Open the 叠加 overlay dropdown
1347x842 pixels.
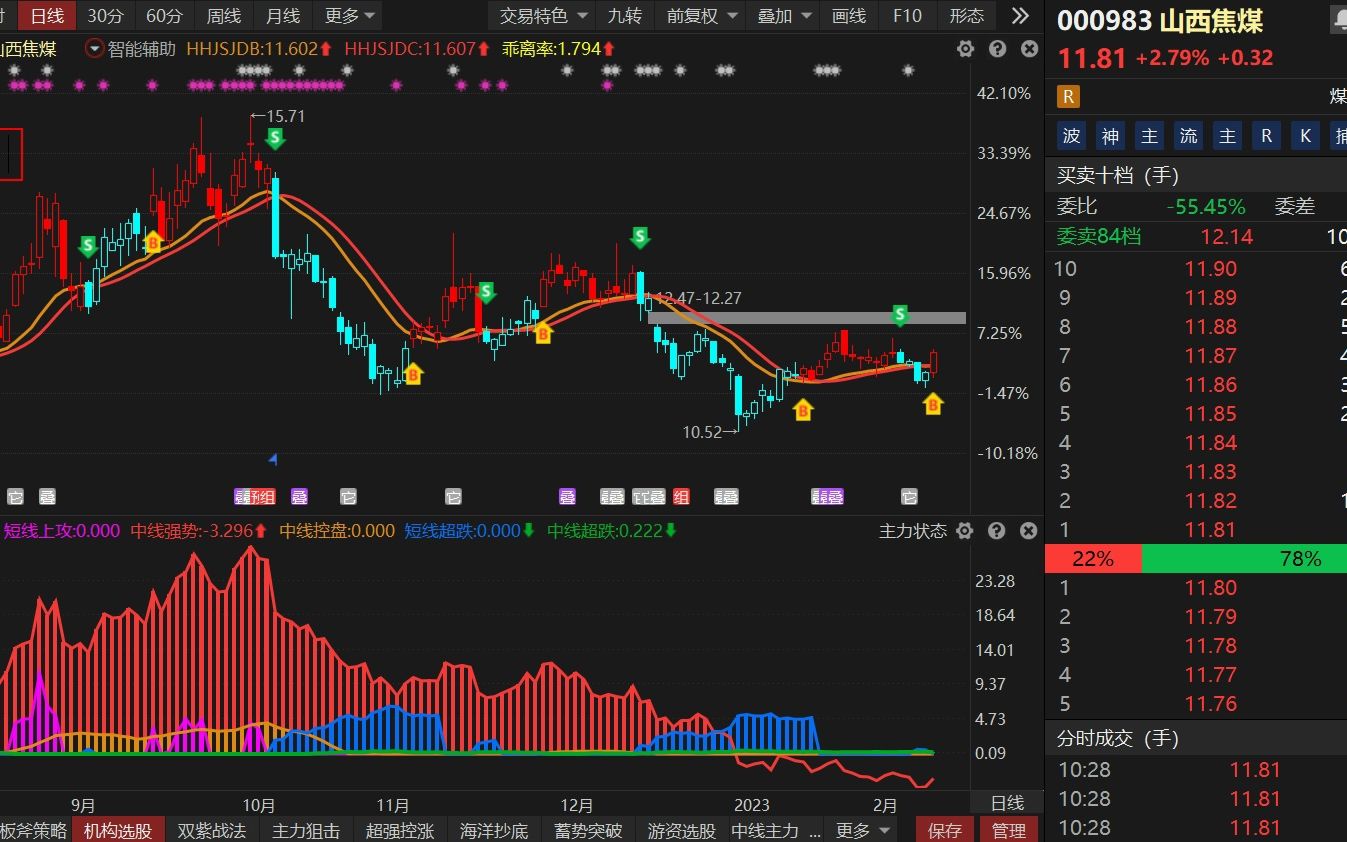click(783, 15)
